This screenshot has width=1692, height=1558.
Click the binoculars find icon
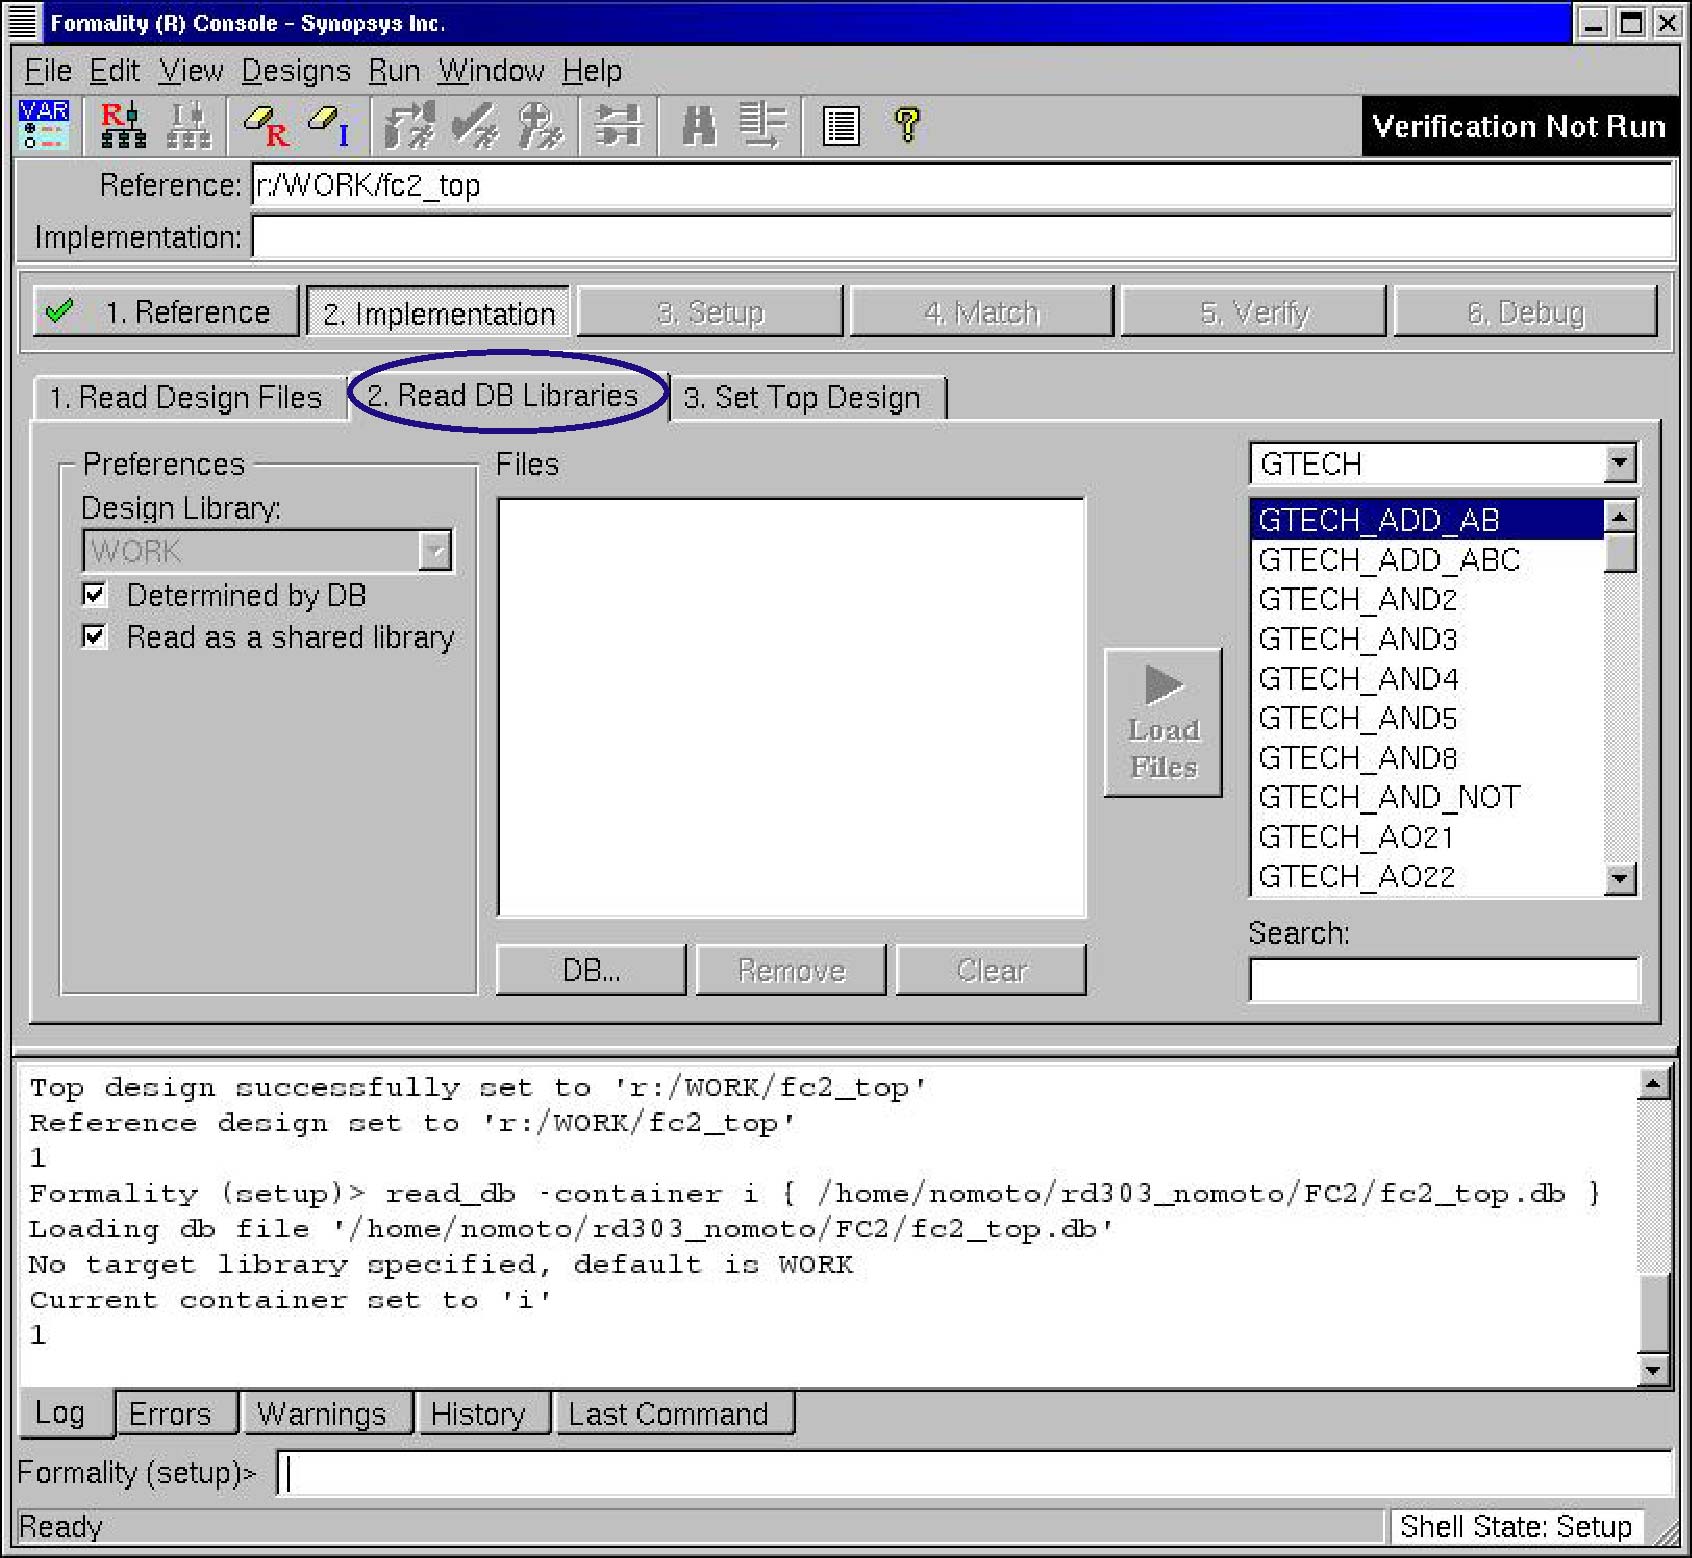[x=698, y=126]
